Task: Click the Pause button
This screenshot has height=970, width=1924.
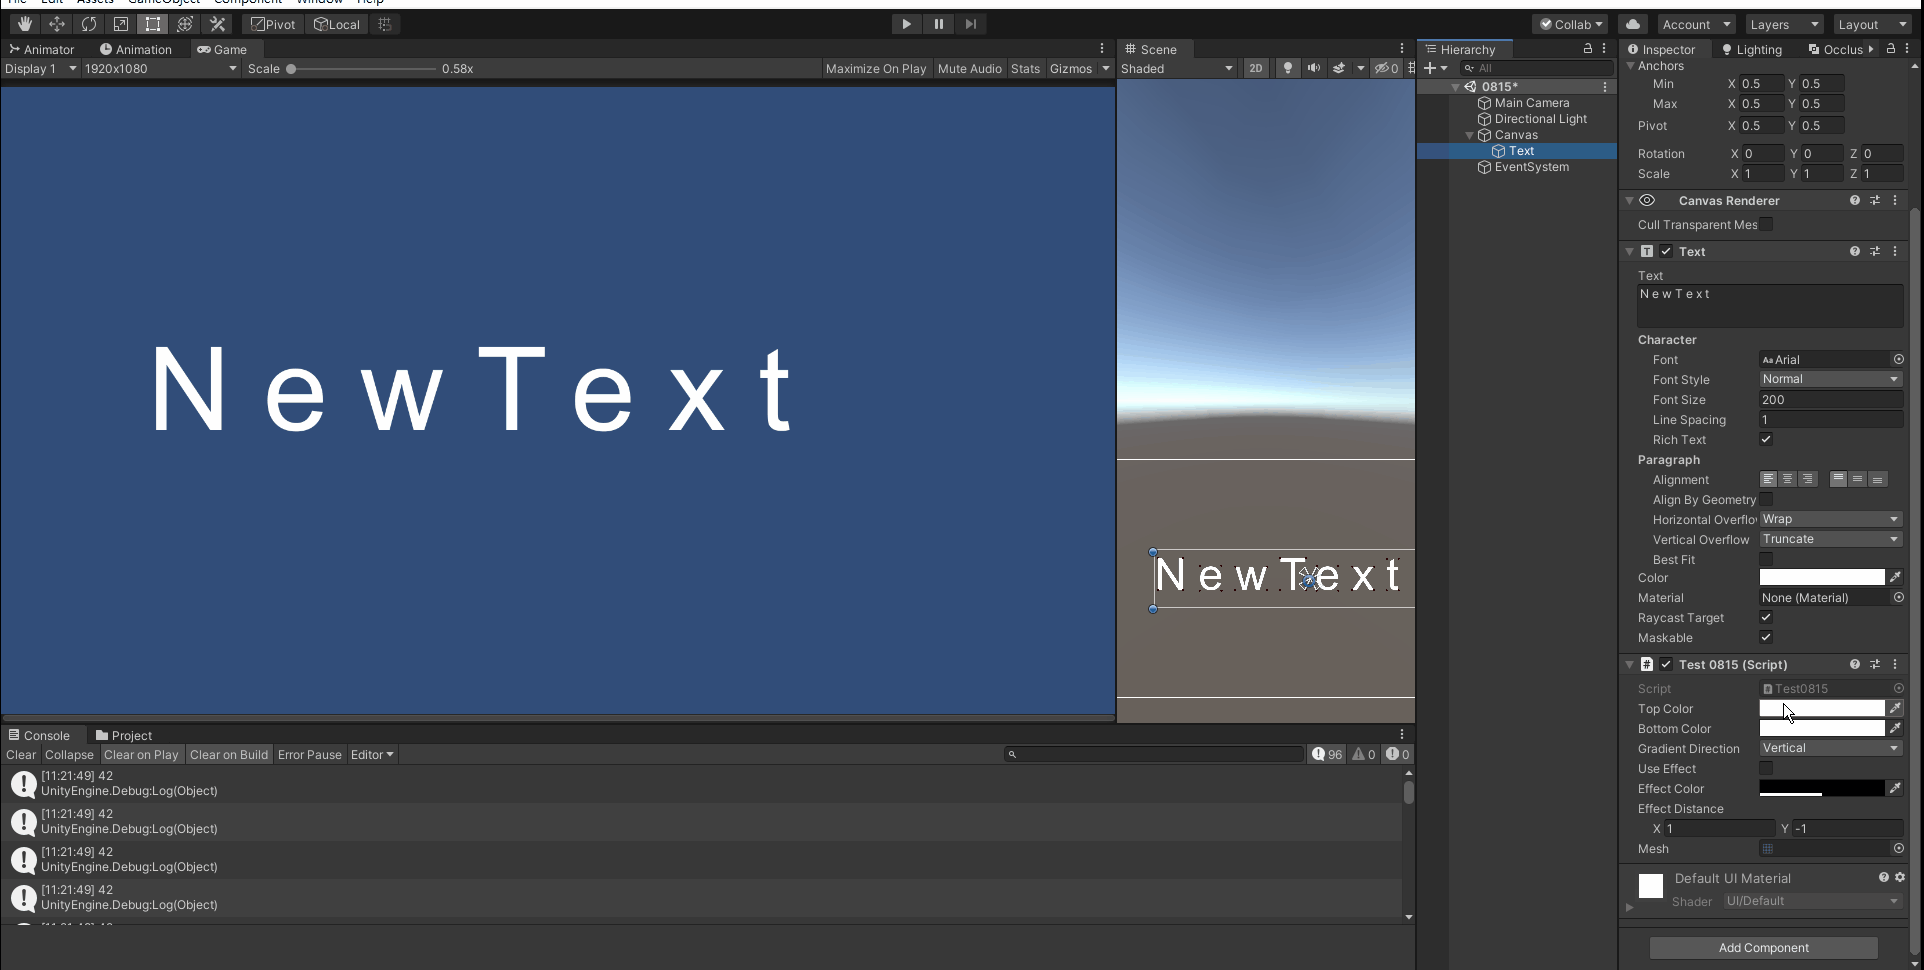Action: (939, 24)
